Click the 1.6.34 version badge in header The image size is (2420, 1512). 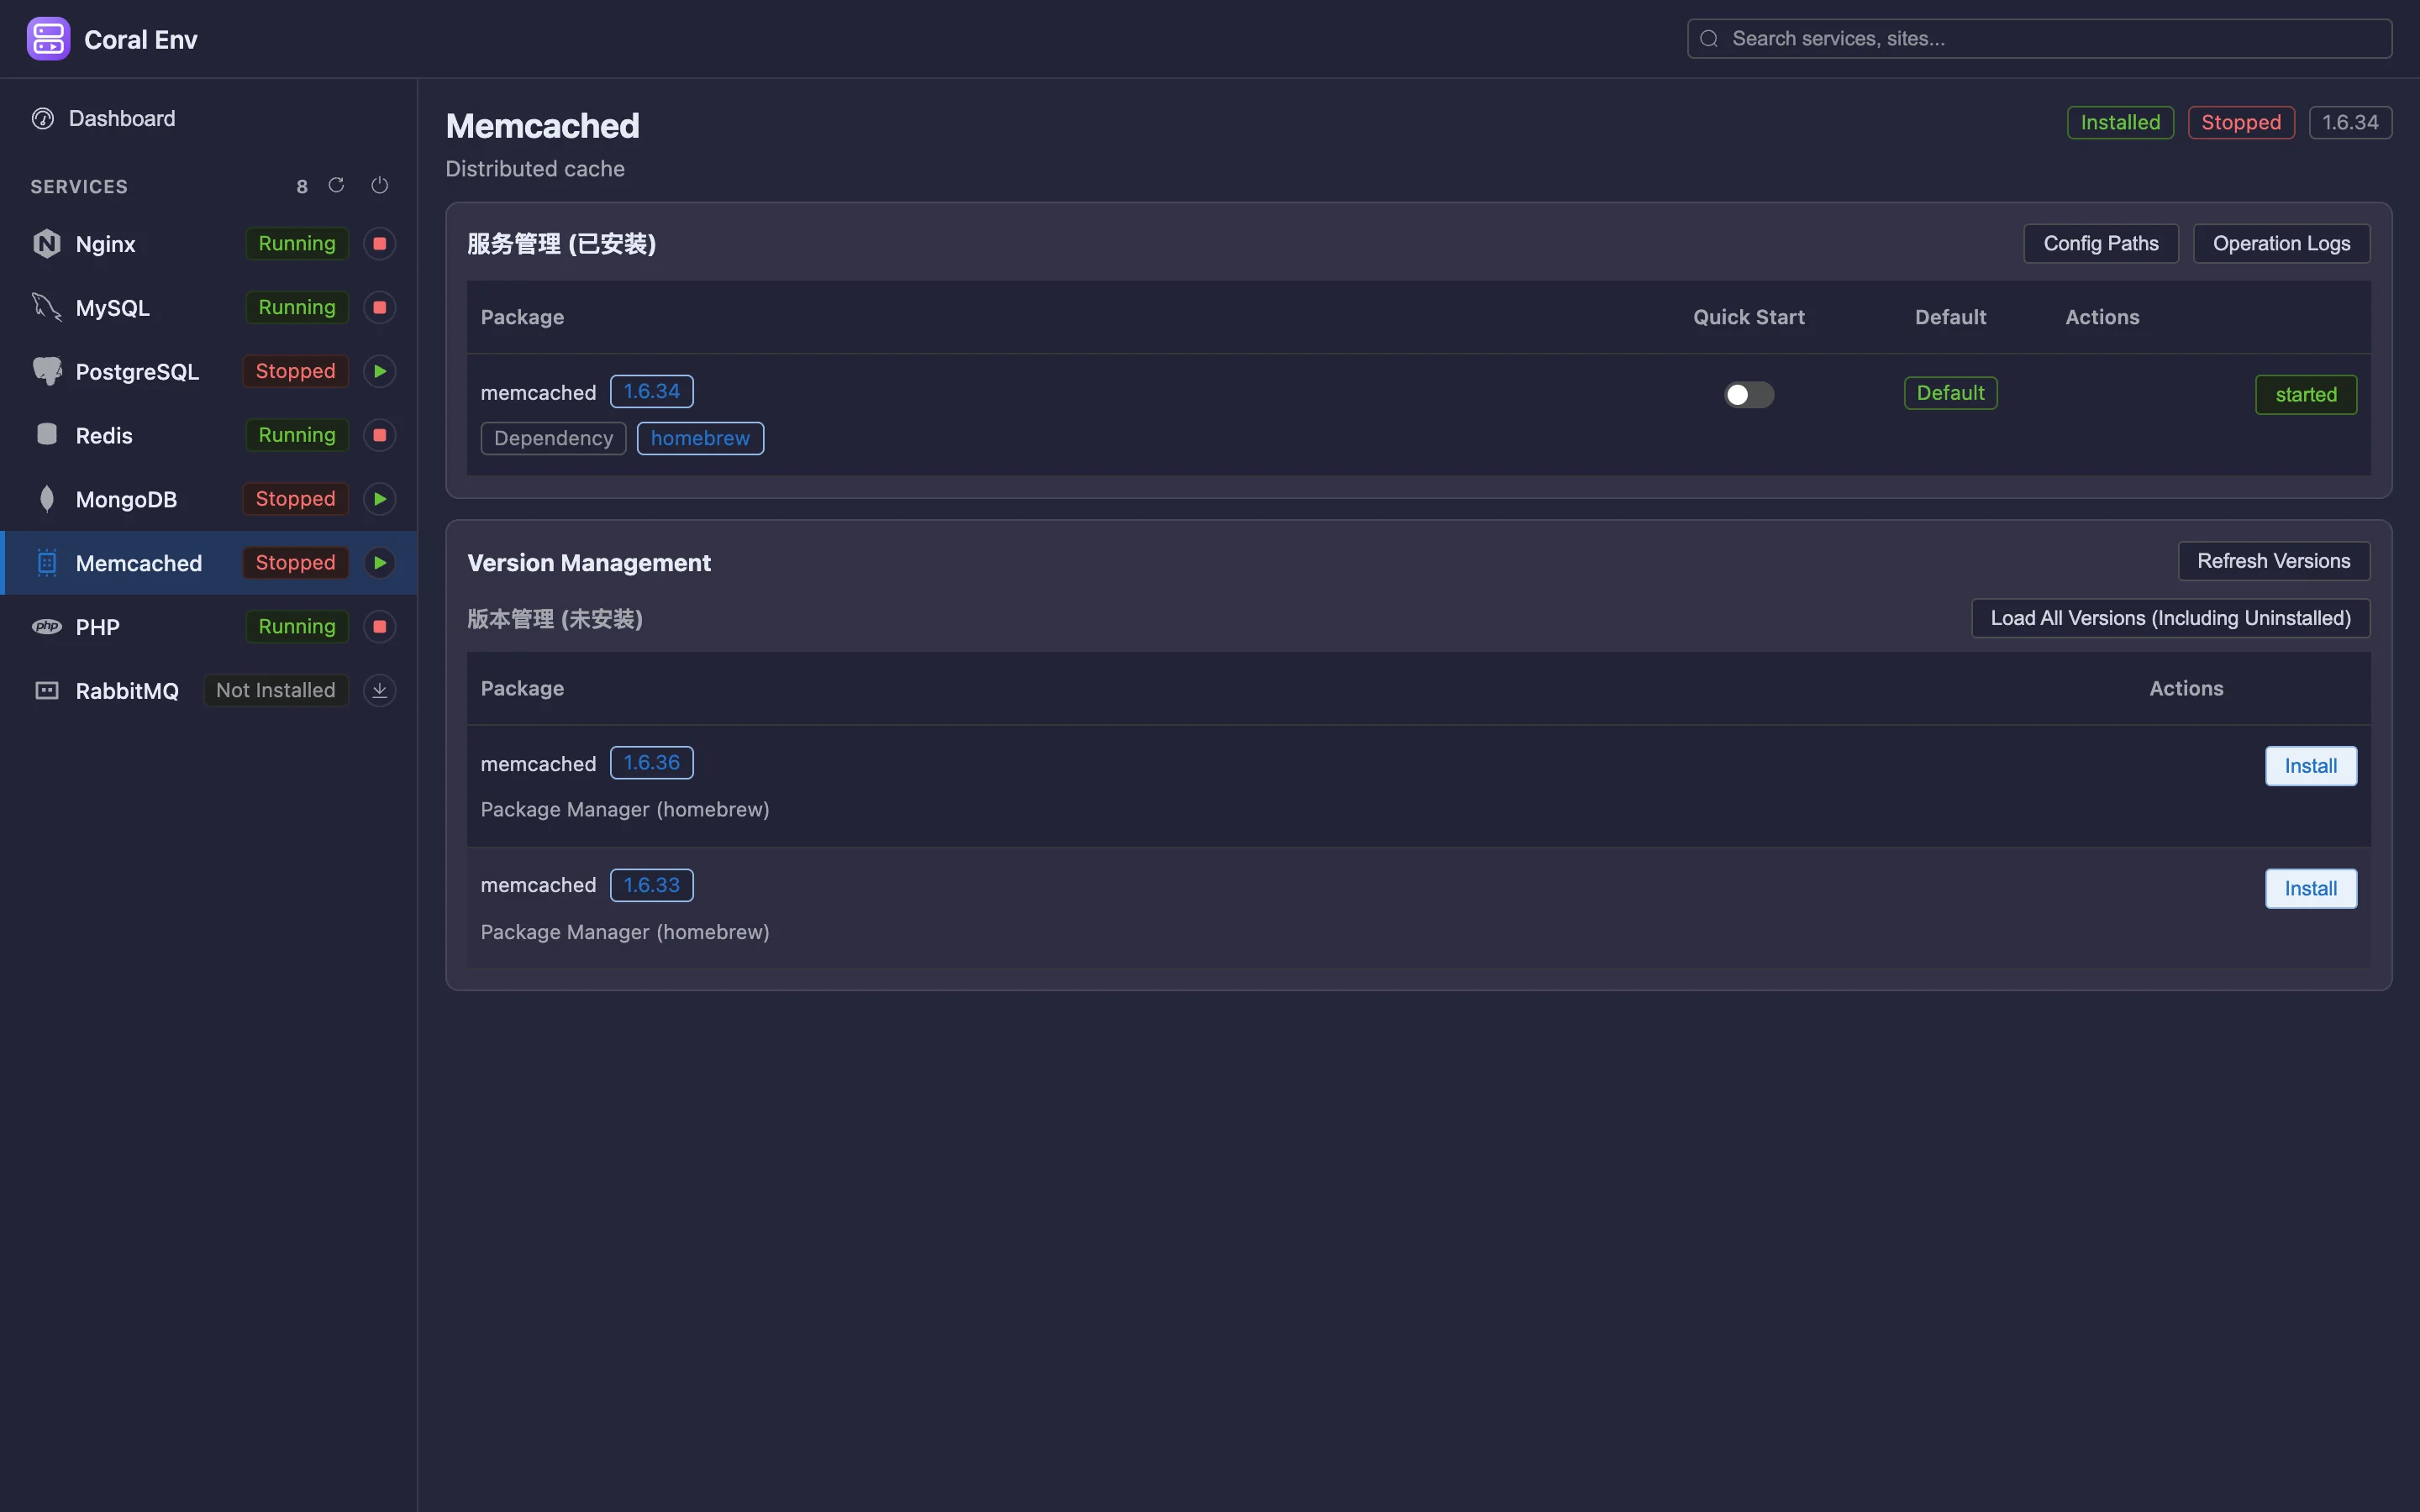(2350, 123)
